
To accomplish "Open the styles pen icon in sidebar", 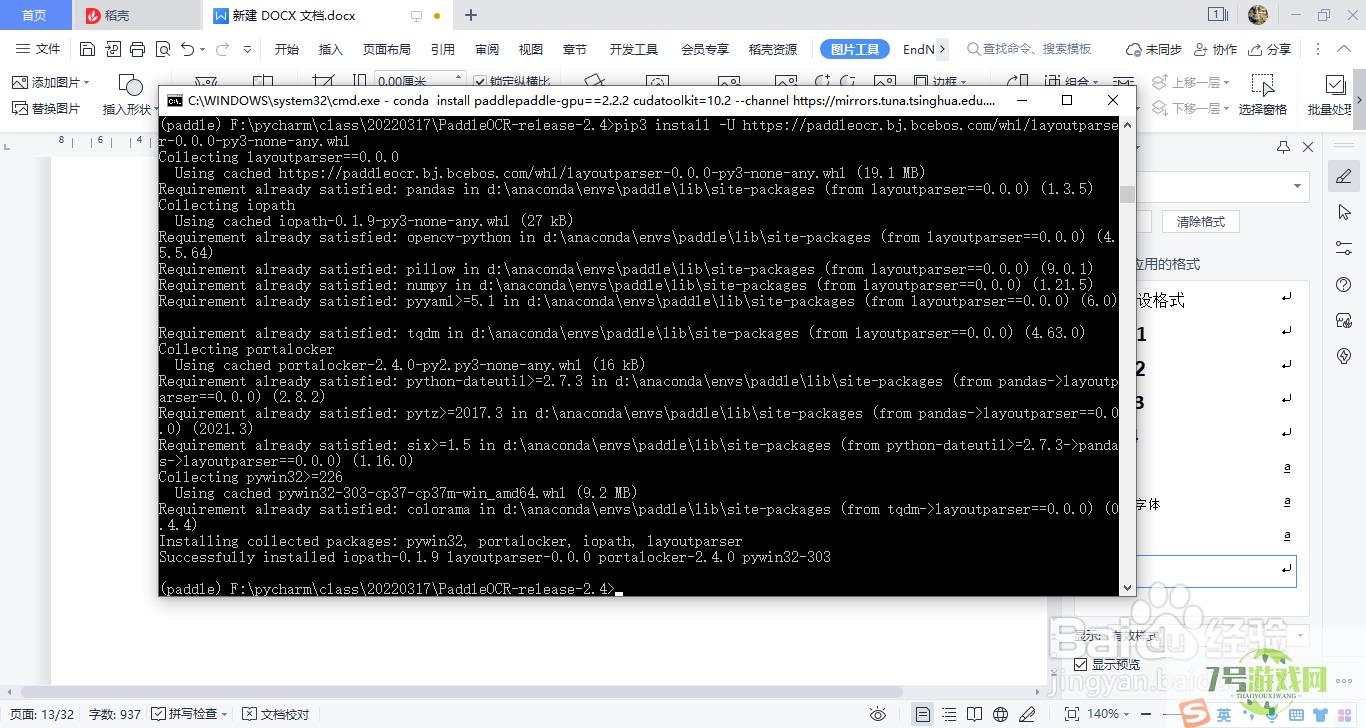I will tap(1344, 177).
